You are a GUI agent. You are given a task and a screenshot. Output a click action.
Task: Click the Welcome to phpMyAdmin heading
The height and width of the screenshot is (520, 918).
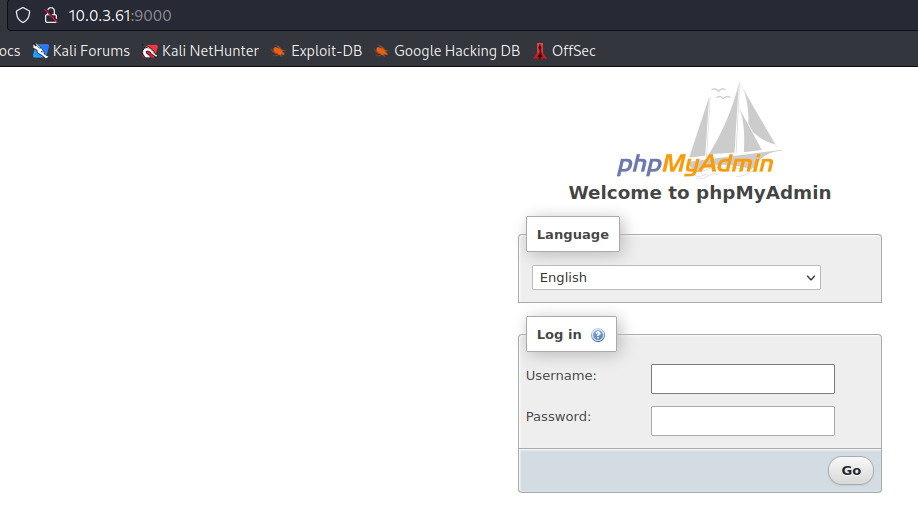[700, 193]
